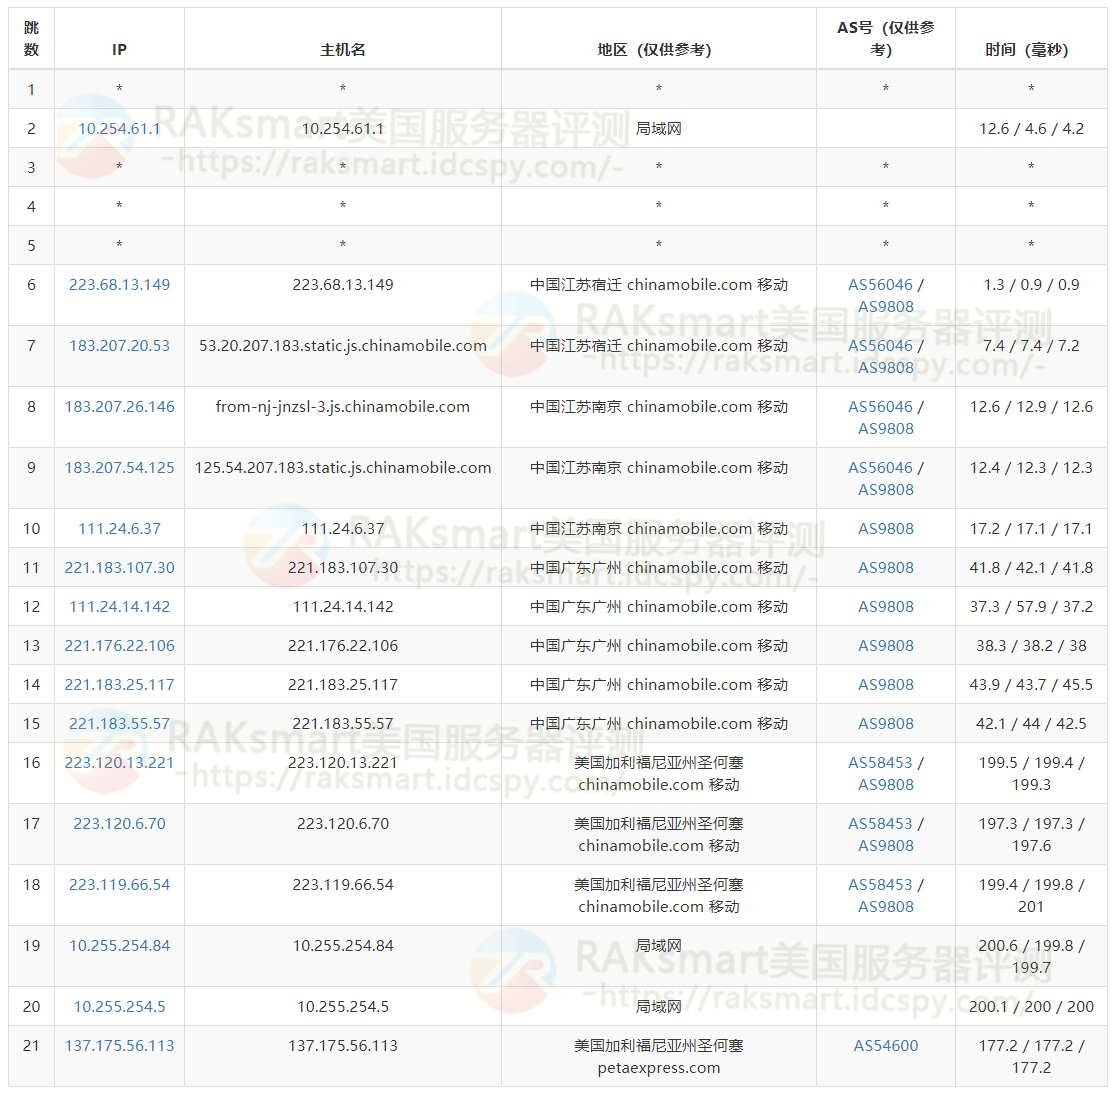Click time value 41.8 / 42.1 / 41.8
Screen dimensions: 1114x1097
coord(1032,568)
